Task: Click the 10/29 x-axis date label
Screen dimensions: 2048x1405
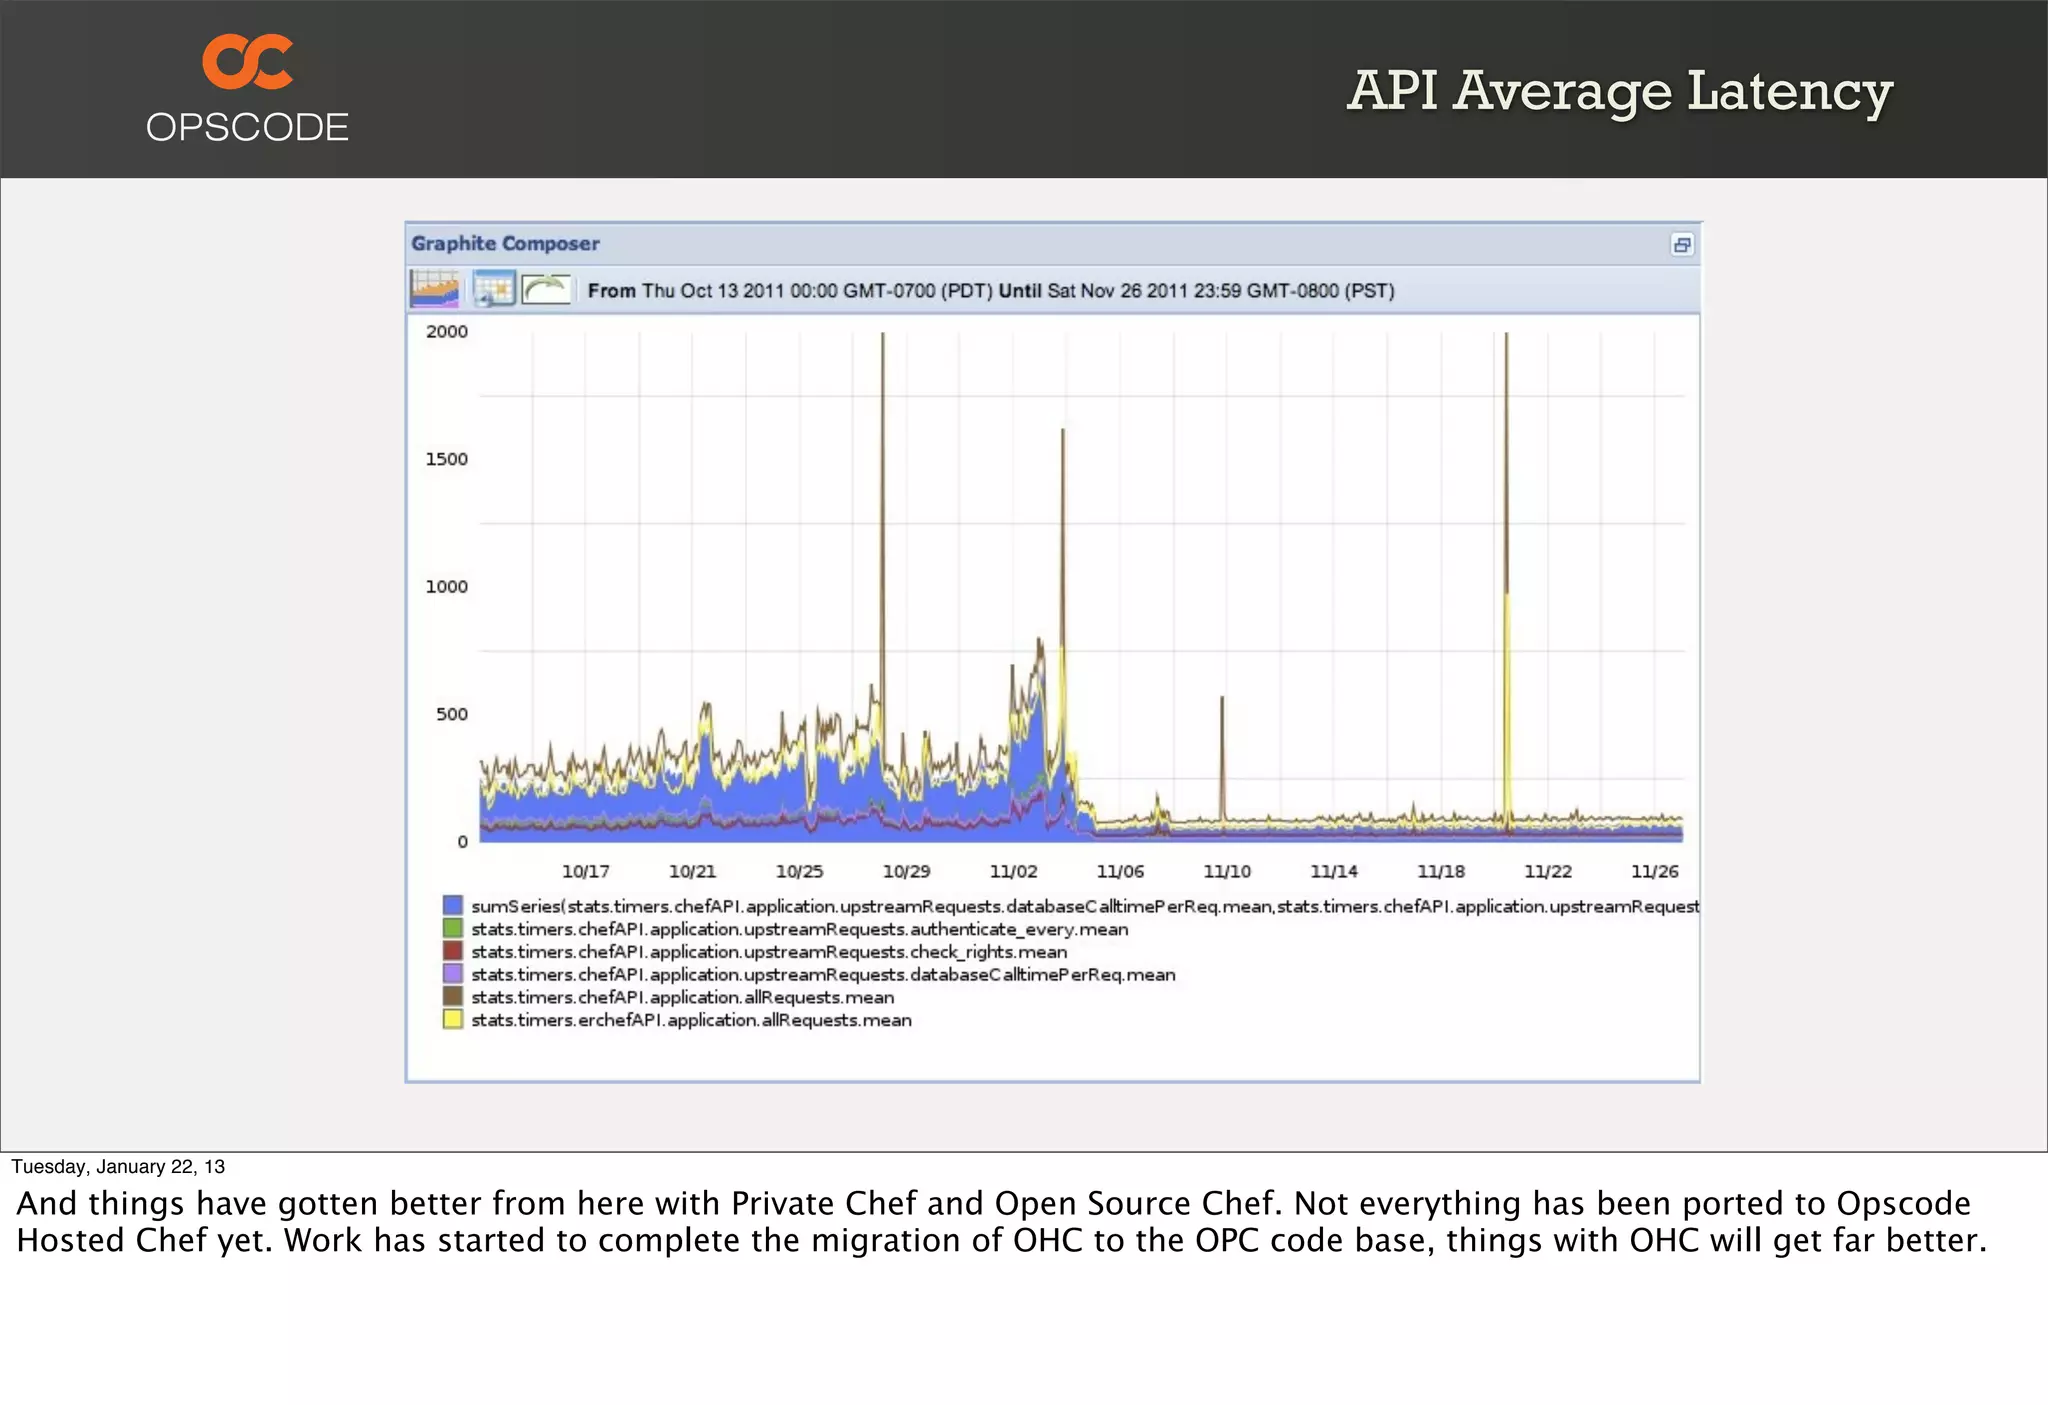Action: point(906,872)
